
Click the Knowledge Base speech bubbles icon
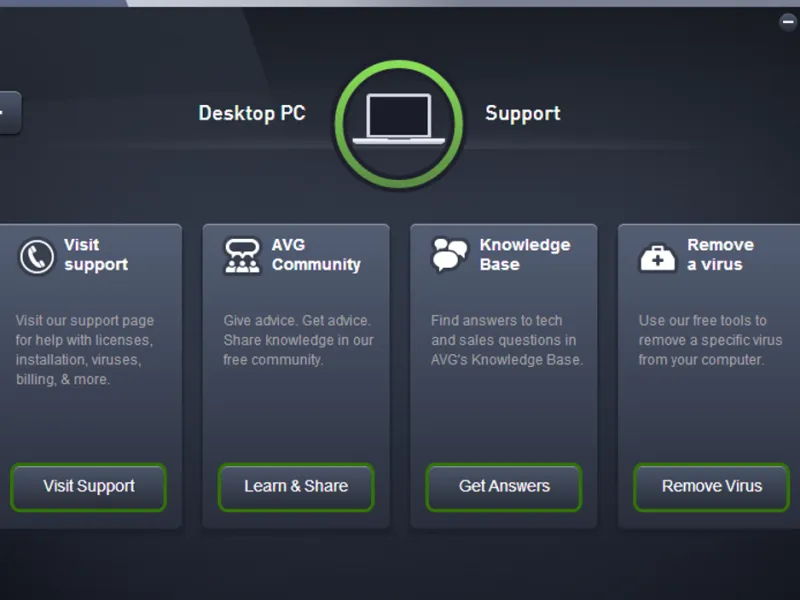tap(449, 255)
